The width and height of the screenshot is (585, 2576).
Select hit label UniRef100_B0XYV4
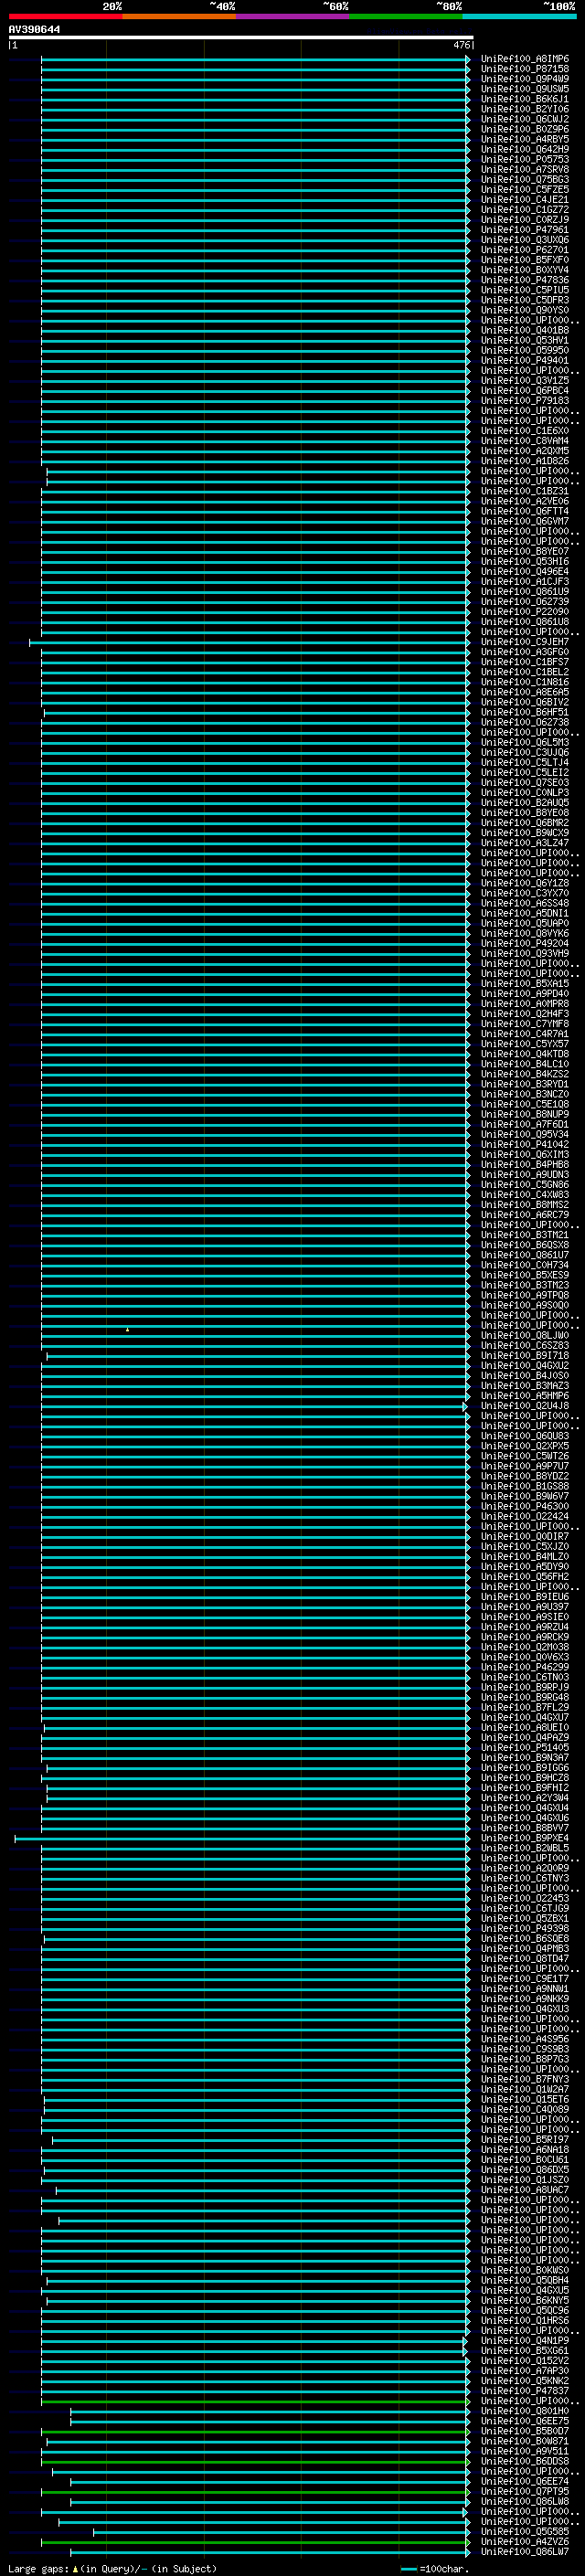tap(524, 270)
